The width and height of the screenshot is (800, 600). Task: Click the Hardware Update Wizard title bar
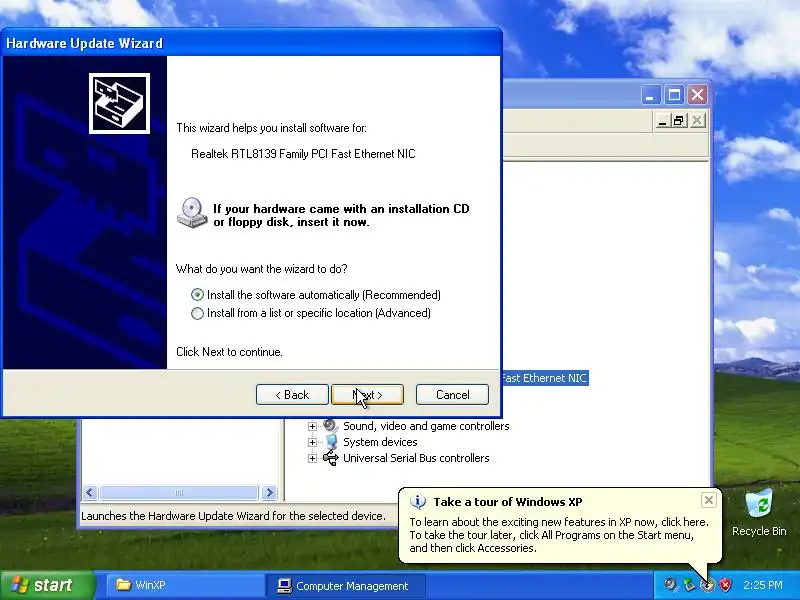point(251,43)
